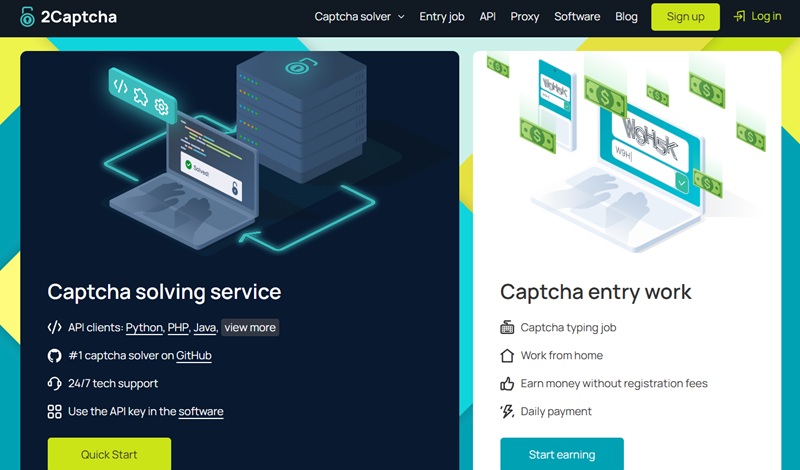Click the 2Captcha lock logo icon
Screen dimensions: 800x470
tap(27, 17)
